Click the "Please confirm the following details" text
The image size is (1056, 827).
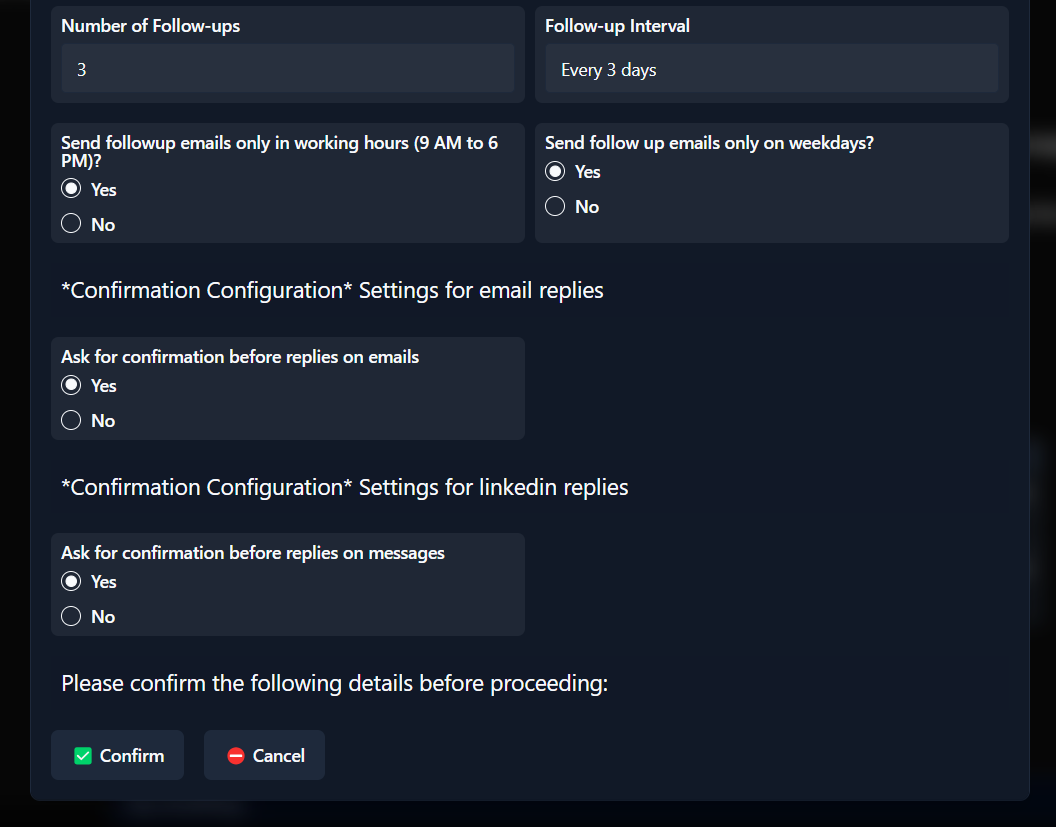point(334,684)
